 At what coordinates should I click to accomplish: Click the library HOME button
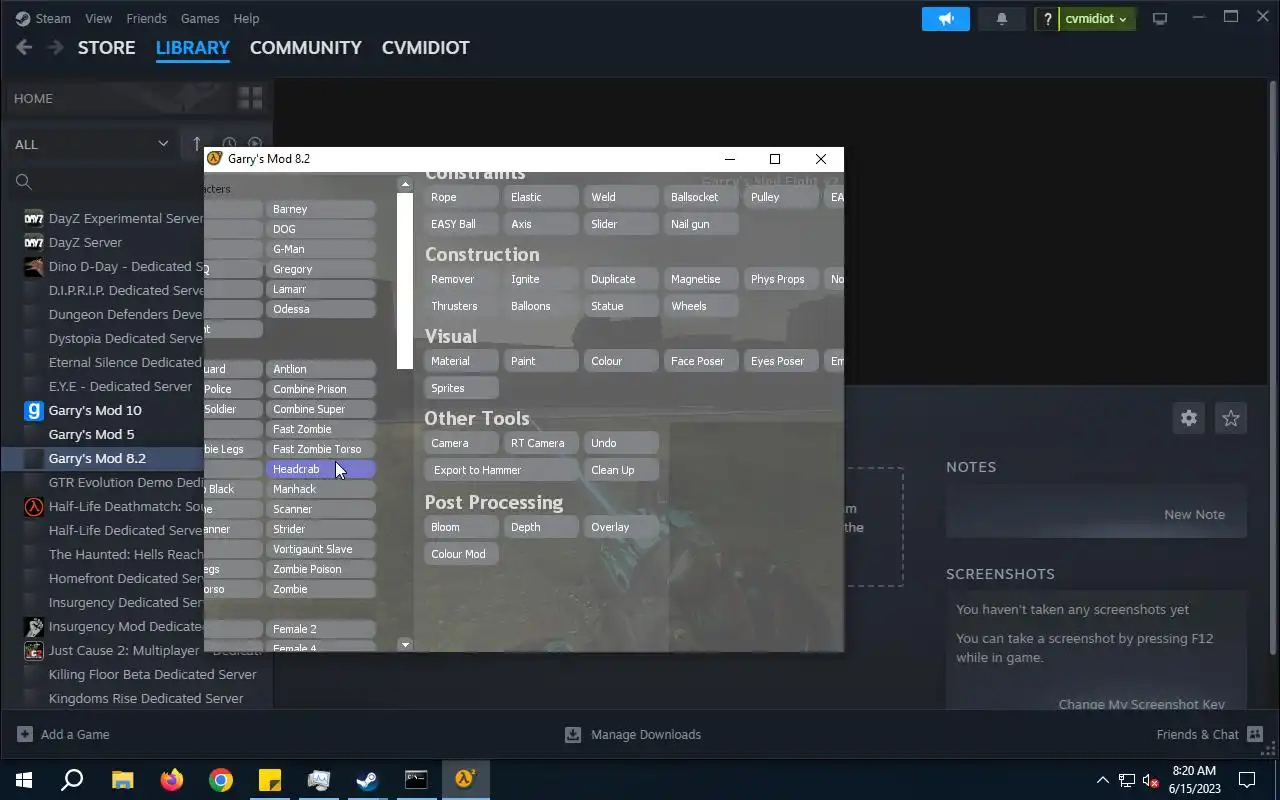coord(118,98)
